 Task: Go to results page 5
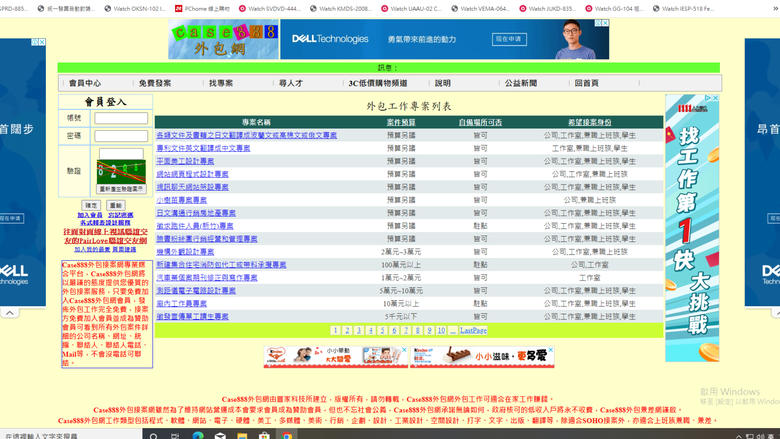coord(382,330)
